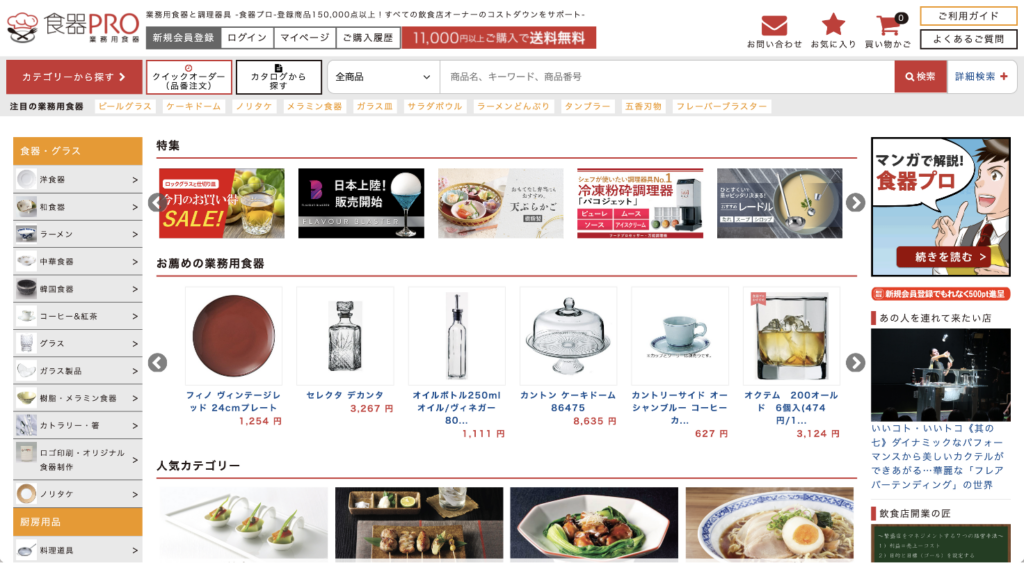Follow the ビールグラス keyword tag
This screenshot has width=1024, height=563.
click(x=125, y=106)
